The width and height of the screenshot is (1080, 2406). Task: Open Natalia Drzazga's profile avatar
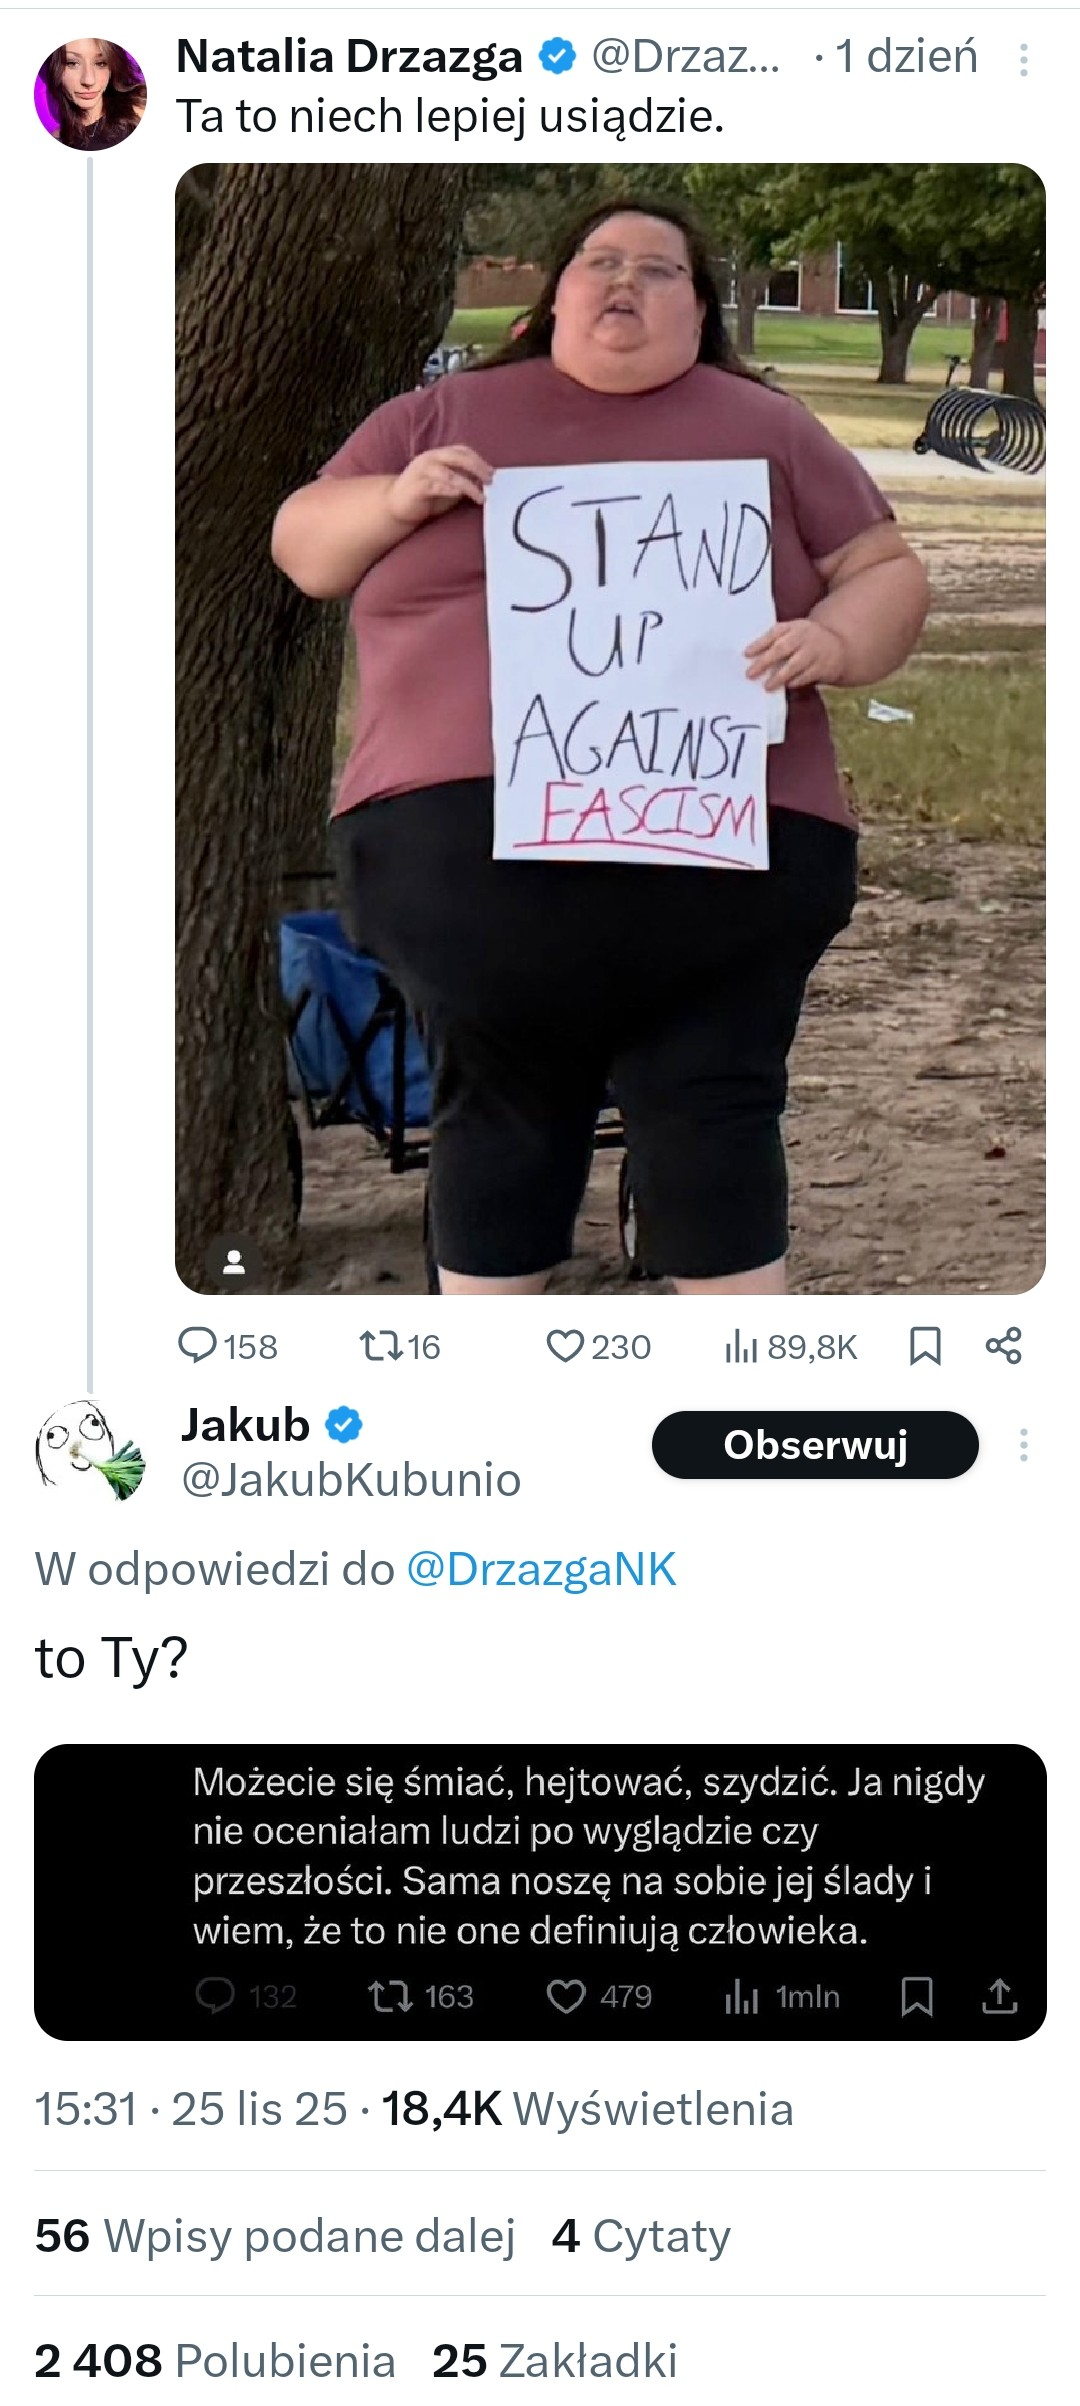pyautogui.click(x=90, y=94)
